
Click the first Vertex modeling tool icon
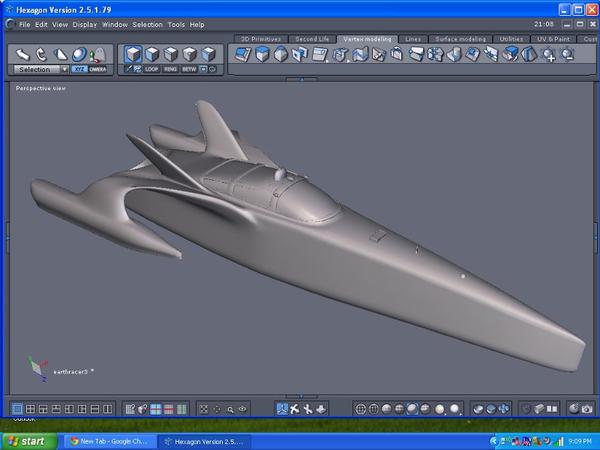242,55
